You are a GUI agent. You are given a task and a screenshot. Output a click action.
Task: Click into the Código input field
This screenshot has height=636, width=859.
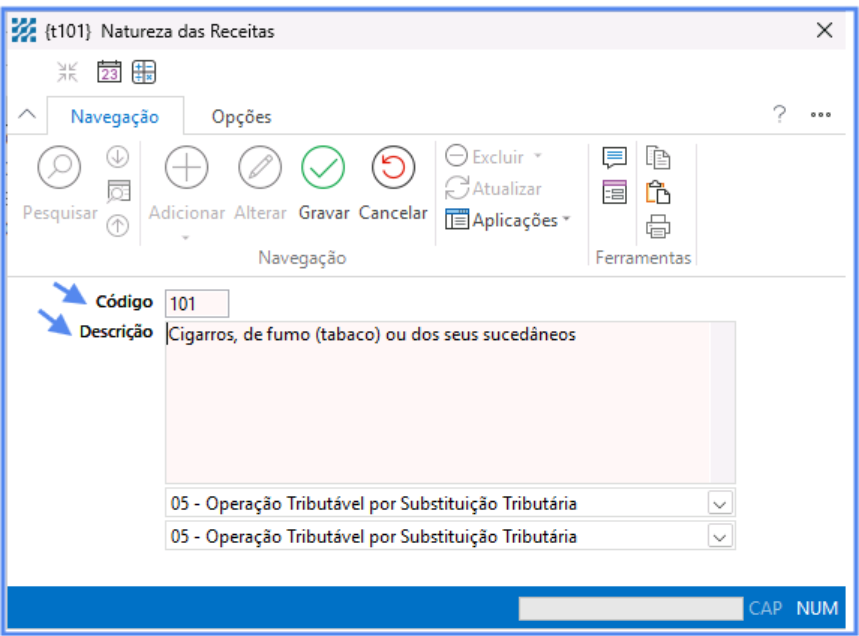197,303
